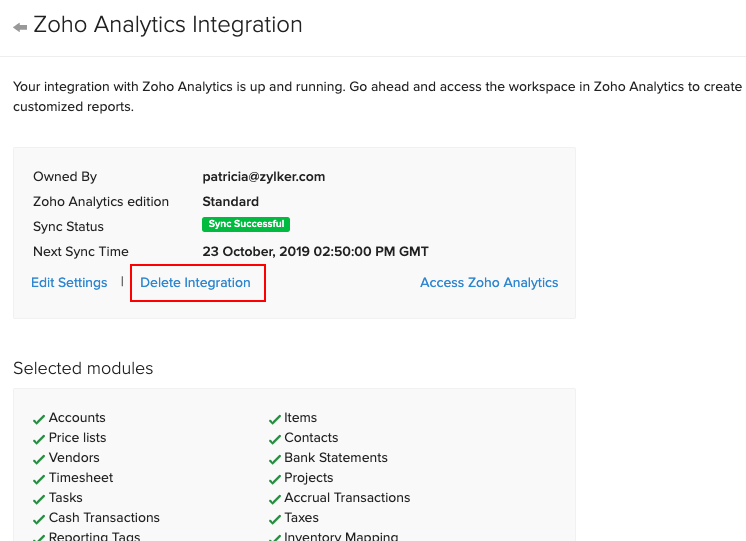Click the green checkmark beside Accounts
746x541 pixels.
[39, 419]
